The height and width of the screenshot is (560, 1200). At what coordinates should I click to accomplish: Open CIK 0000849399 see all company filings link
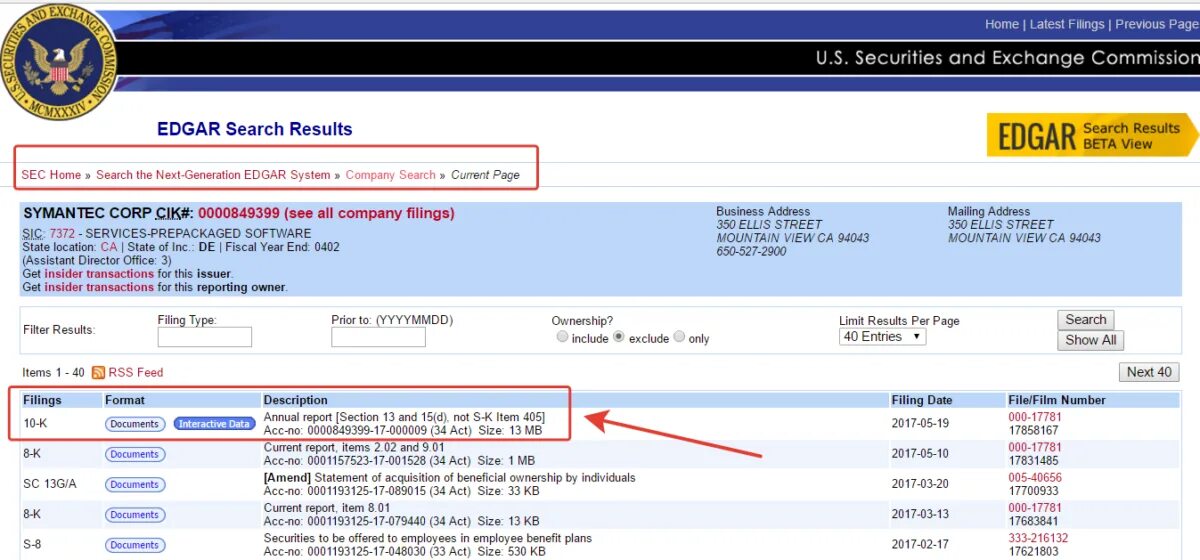click(x=326, y=213)
